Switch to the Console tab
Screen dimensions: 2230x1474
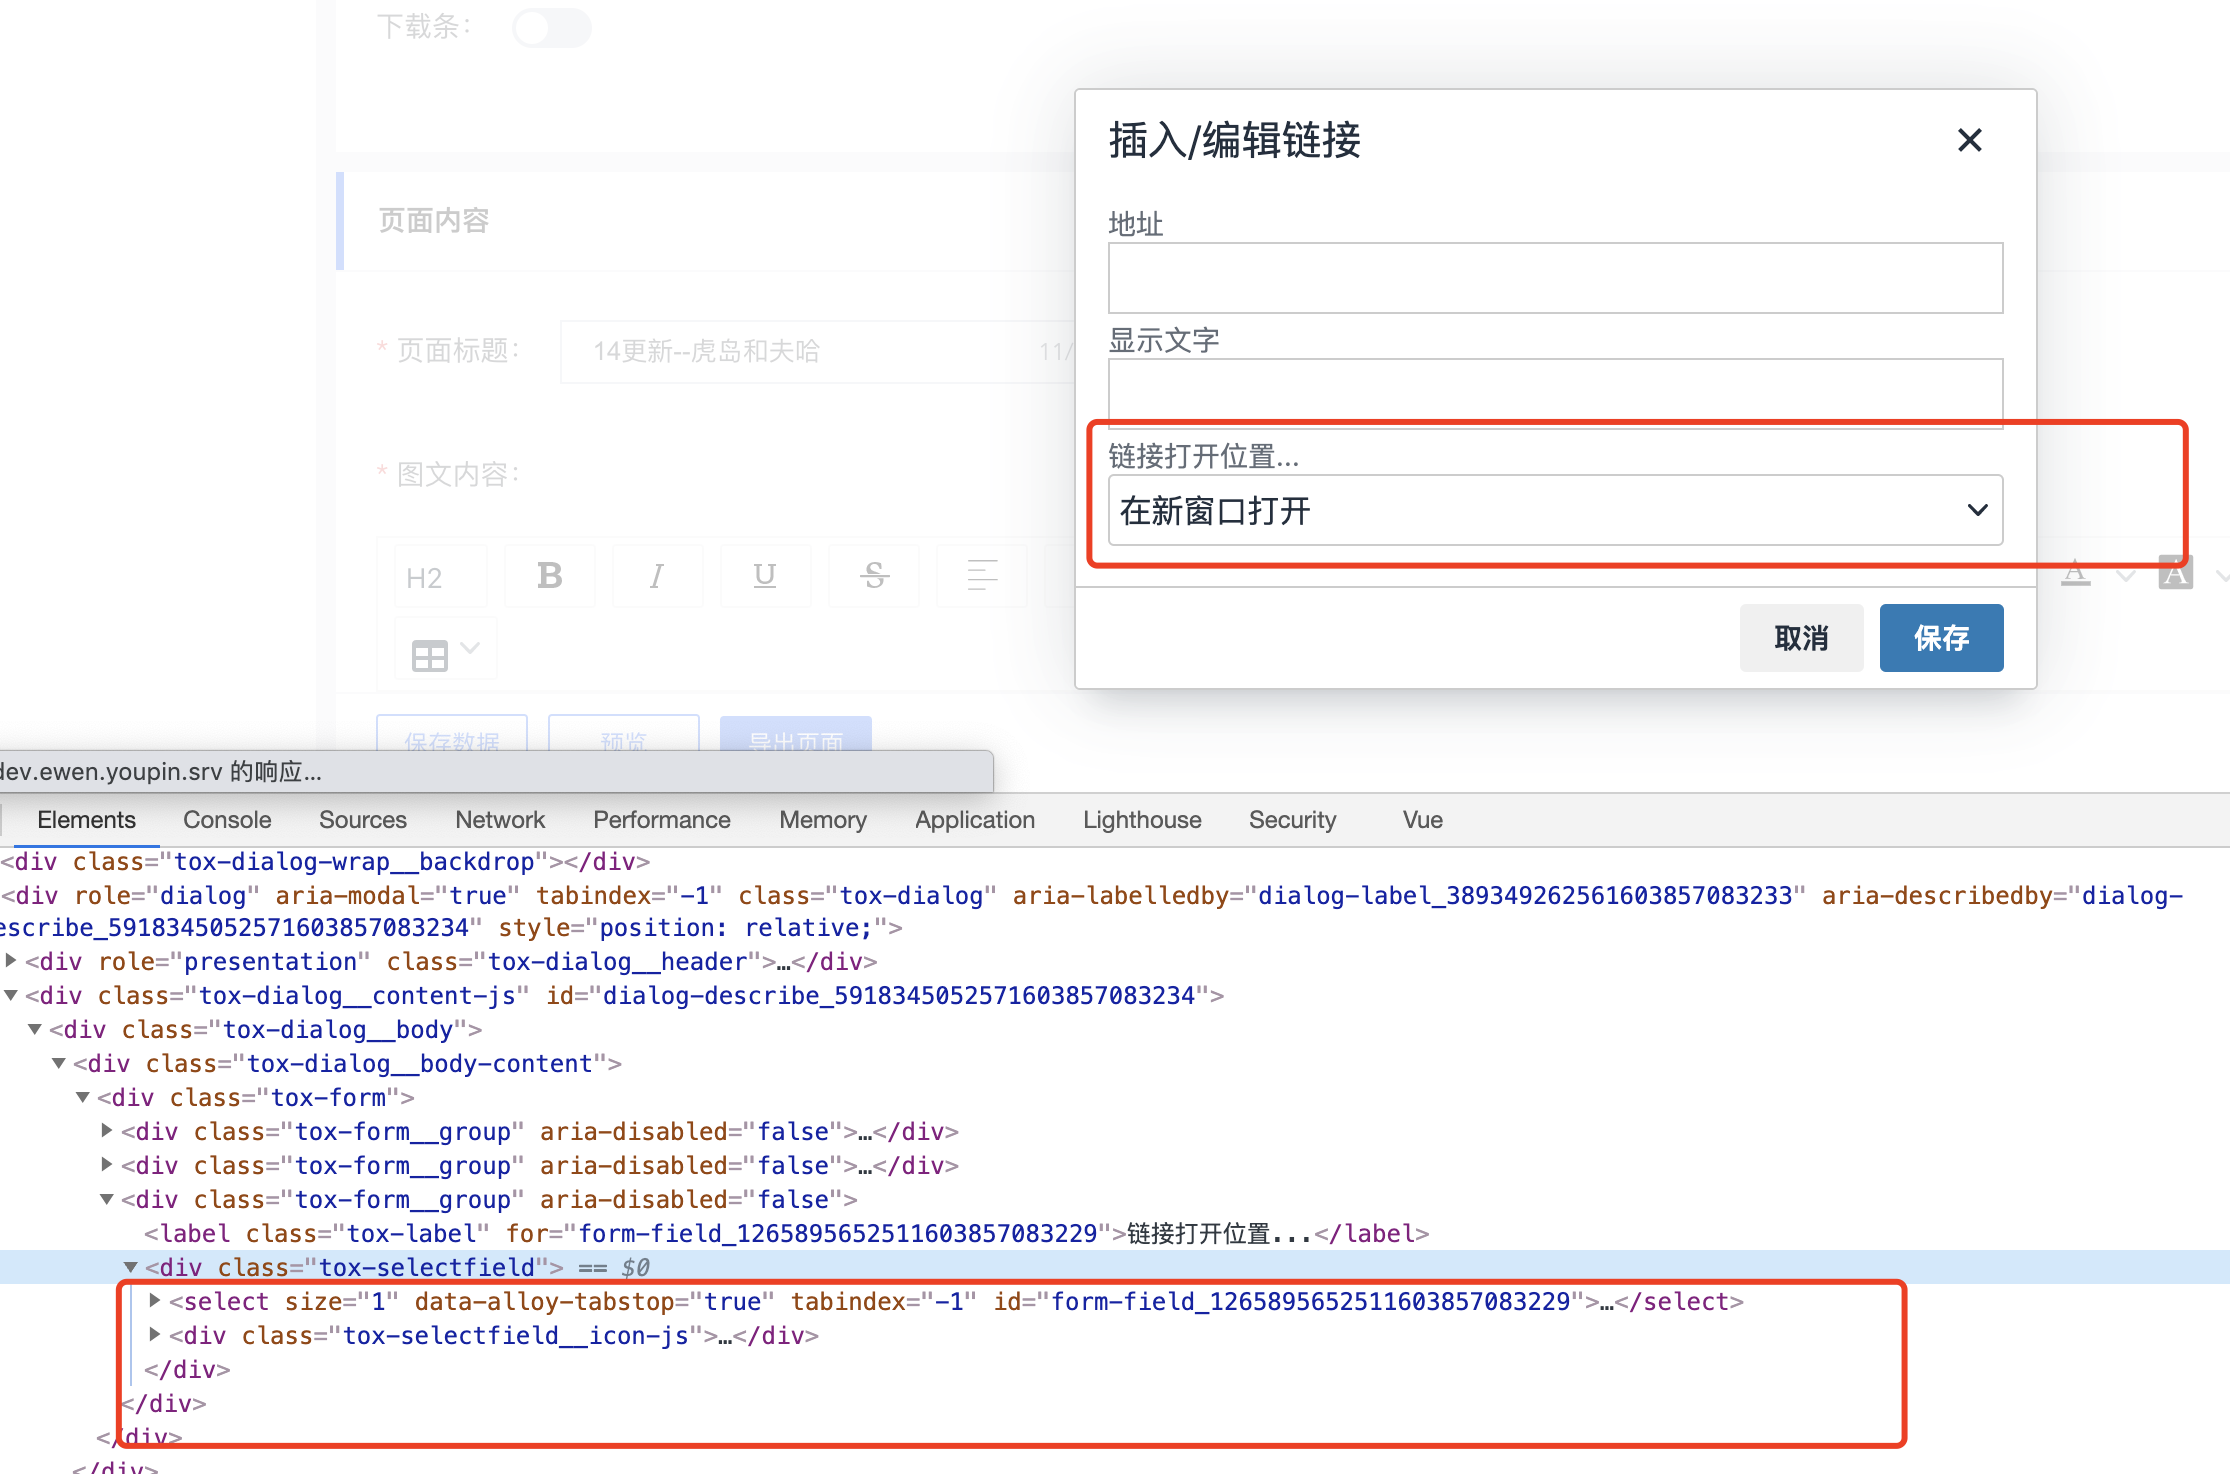click(x=227, y=820)
